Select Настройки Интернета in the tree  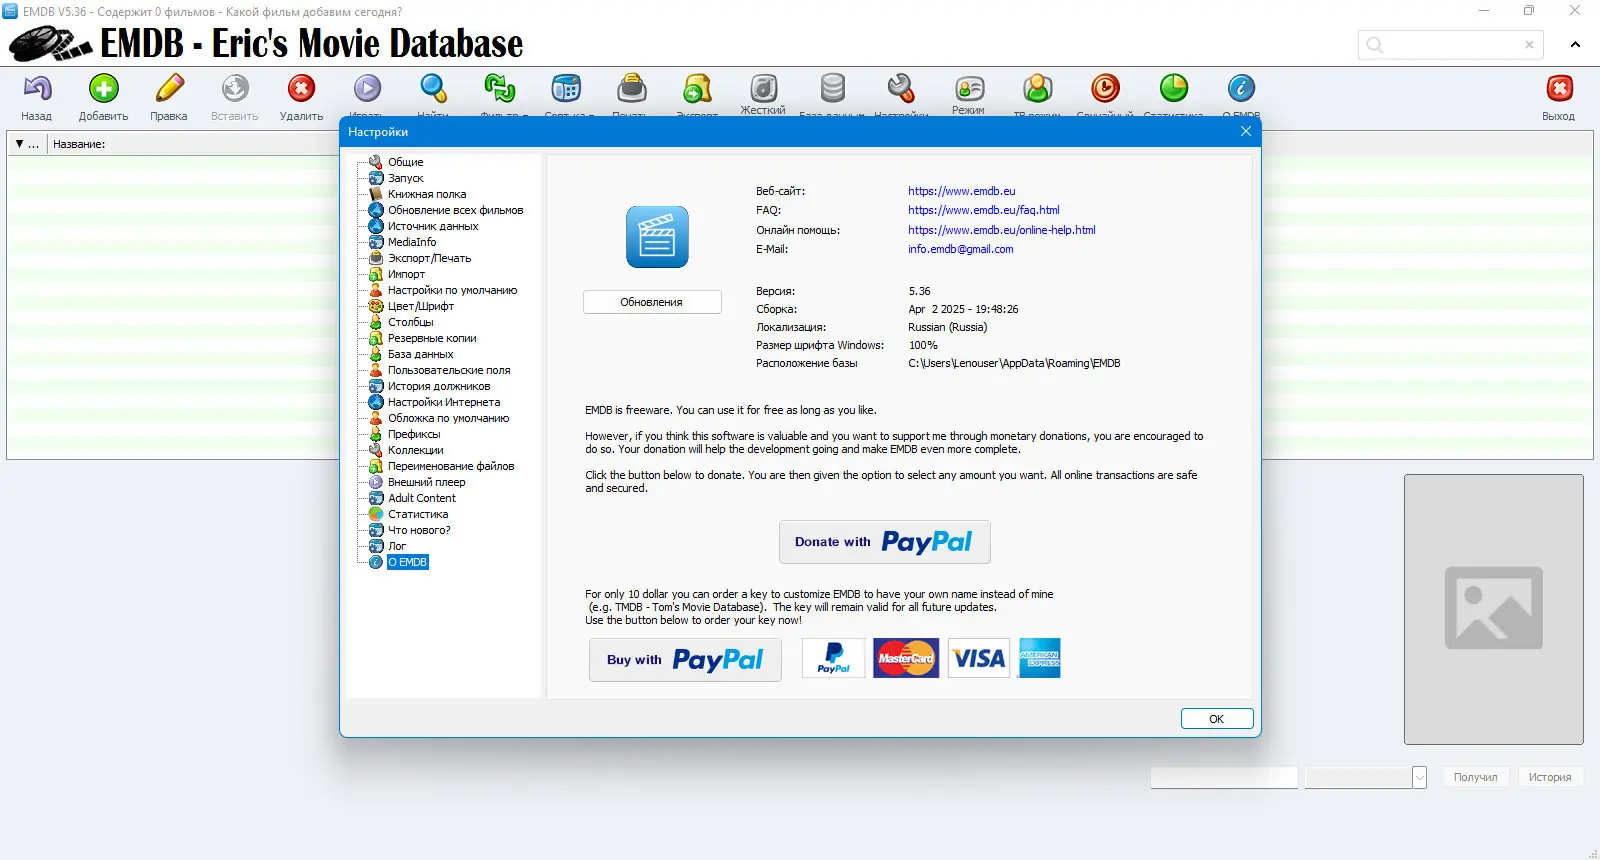click(x=444, y=402)
